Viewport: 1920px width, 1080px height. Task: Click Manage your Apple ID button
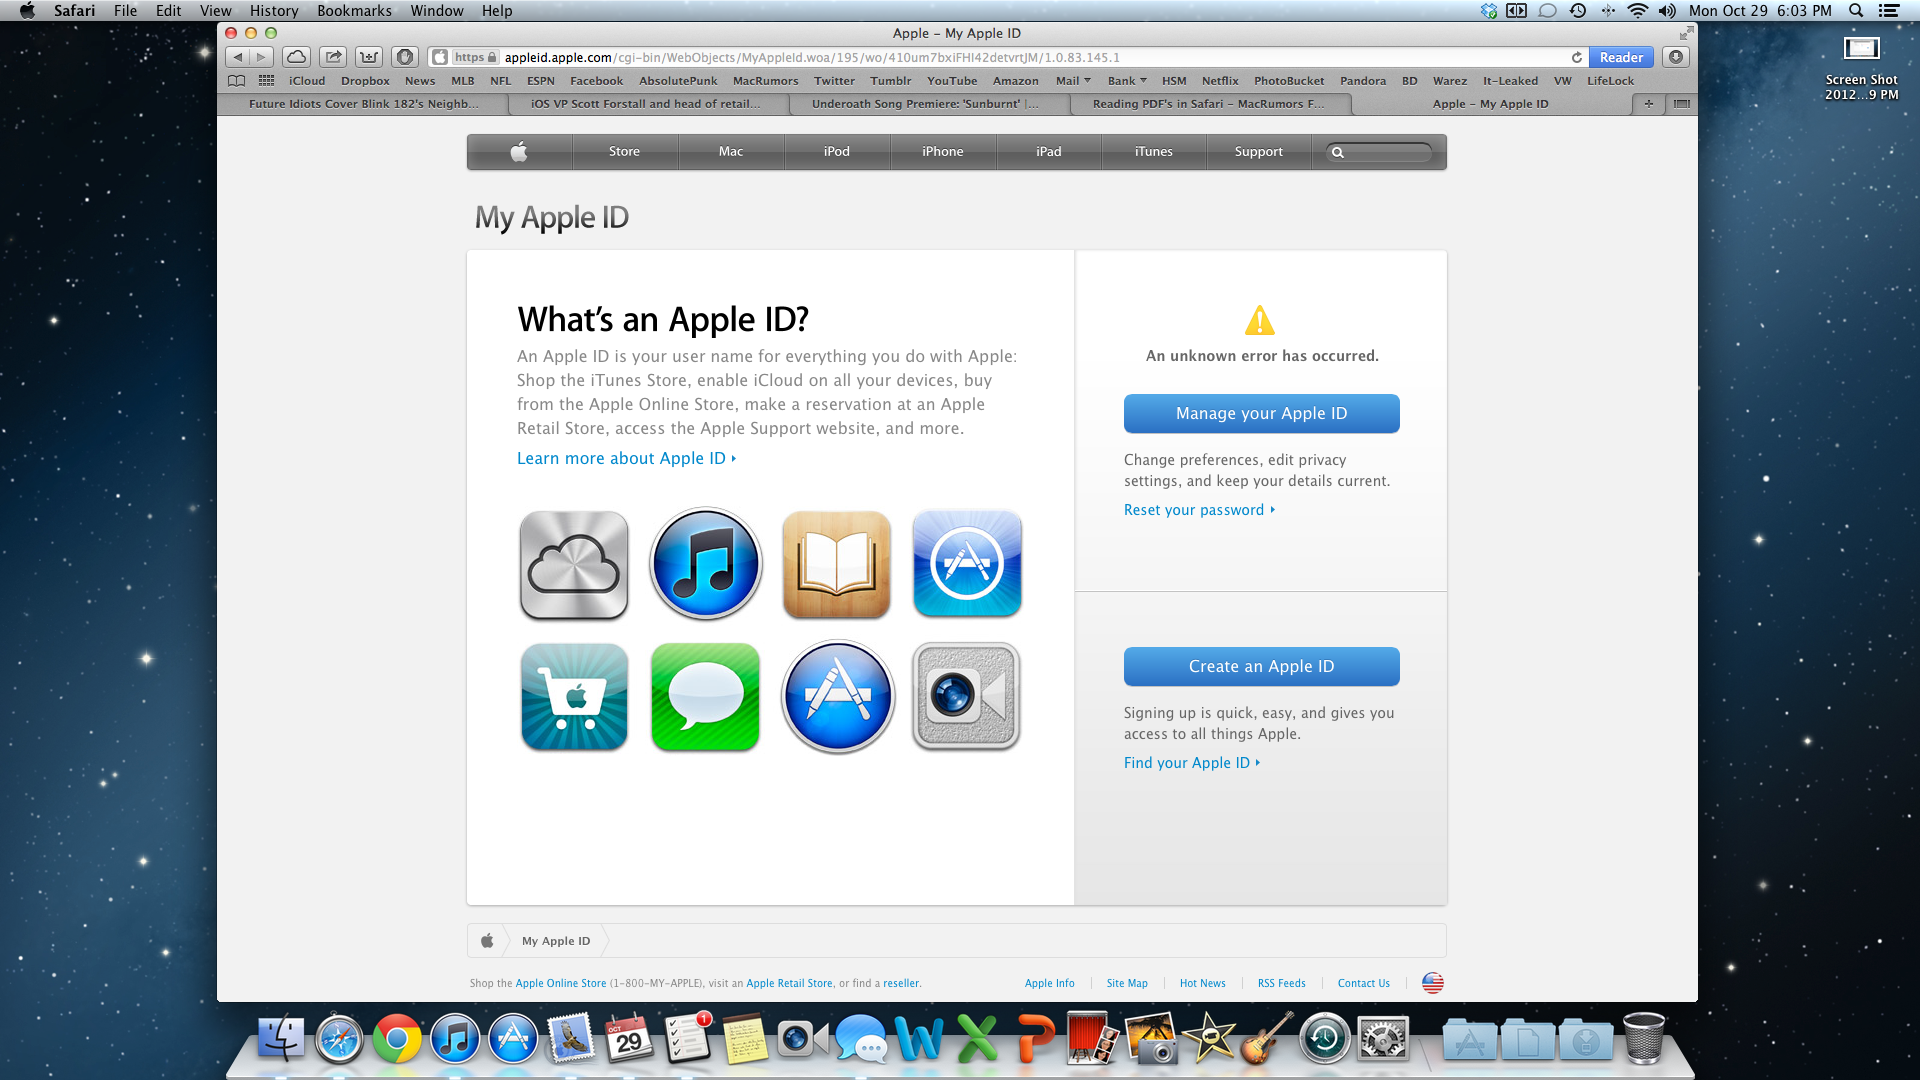click(1261, 414)
